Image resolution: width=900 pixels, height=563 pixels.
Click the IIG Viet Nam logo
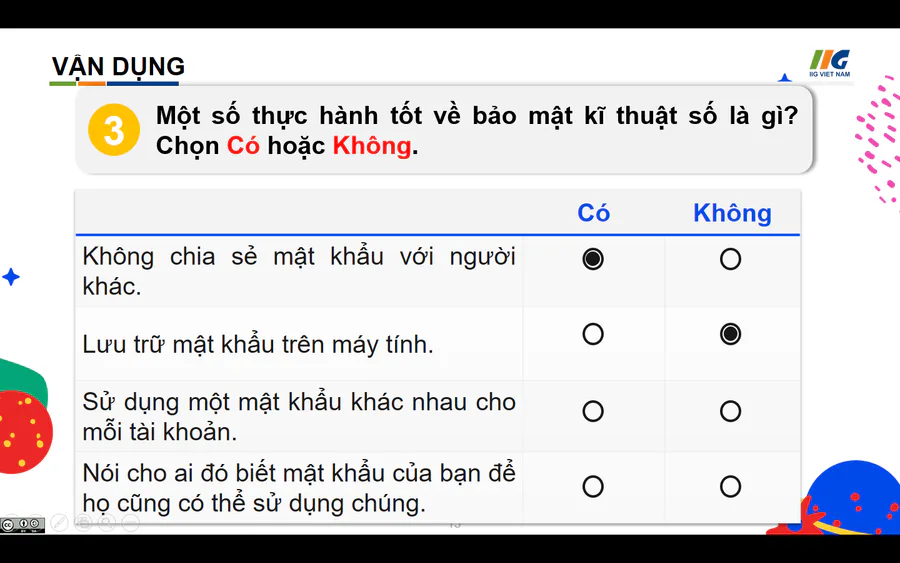coord(830,63)
